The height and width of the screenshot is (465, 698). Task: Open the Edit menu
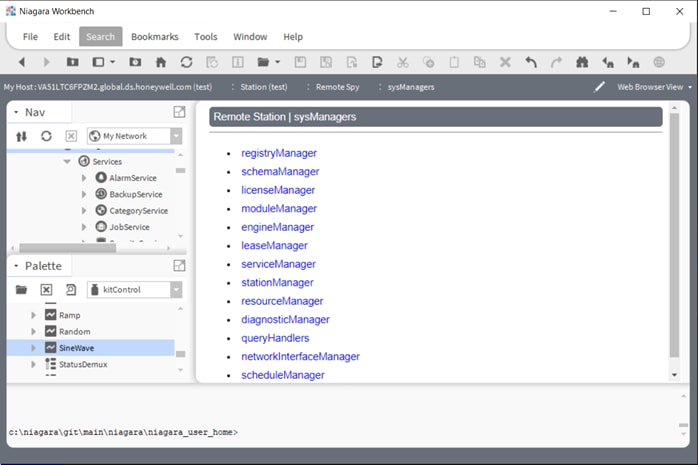click(x=62, y=37)
